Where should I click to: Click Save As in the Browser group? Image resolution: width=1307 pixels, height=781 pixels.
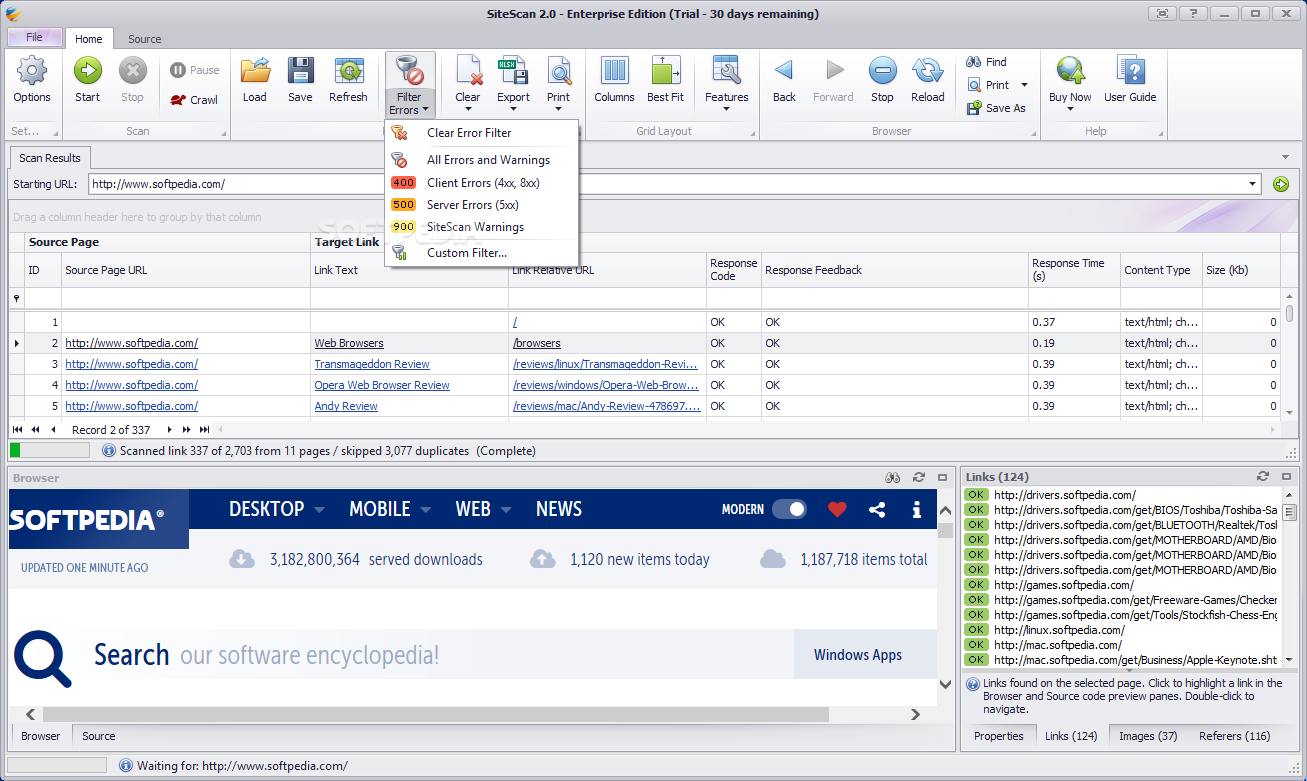coord(996,108)
